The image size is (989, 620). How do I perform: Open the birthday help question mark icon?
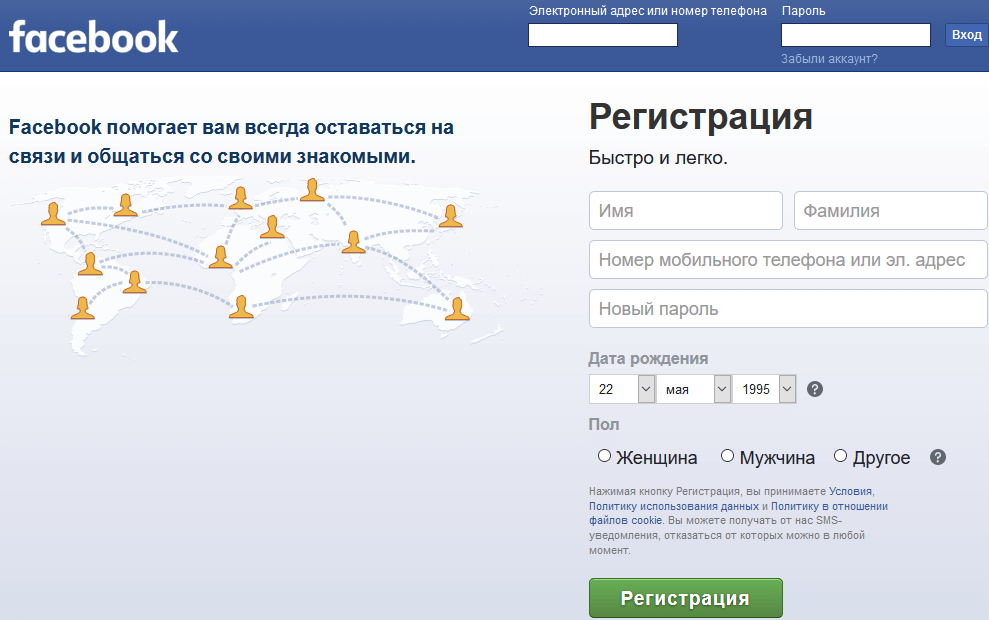click(x=814, y=389)
